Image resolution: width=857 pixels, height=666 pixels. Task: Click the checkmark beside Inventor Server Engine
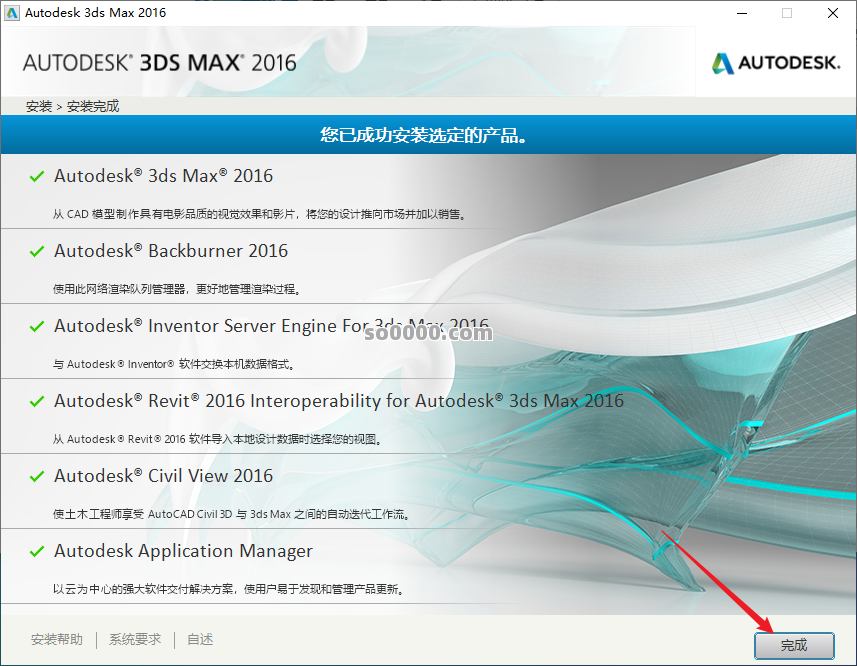tap(37, 327)
